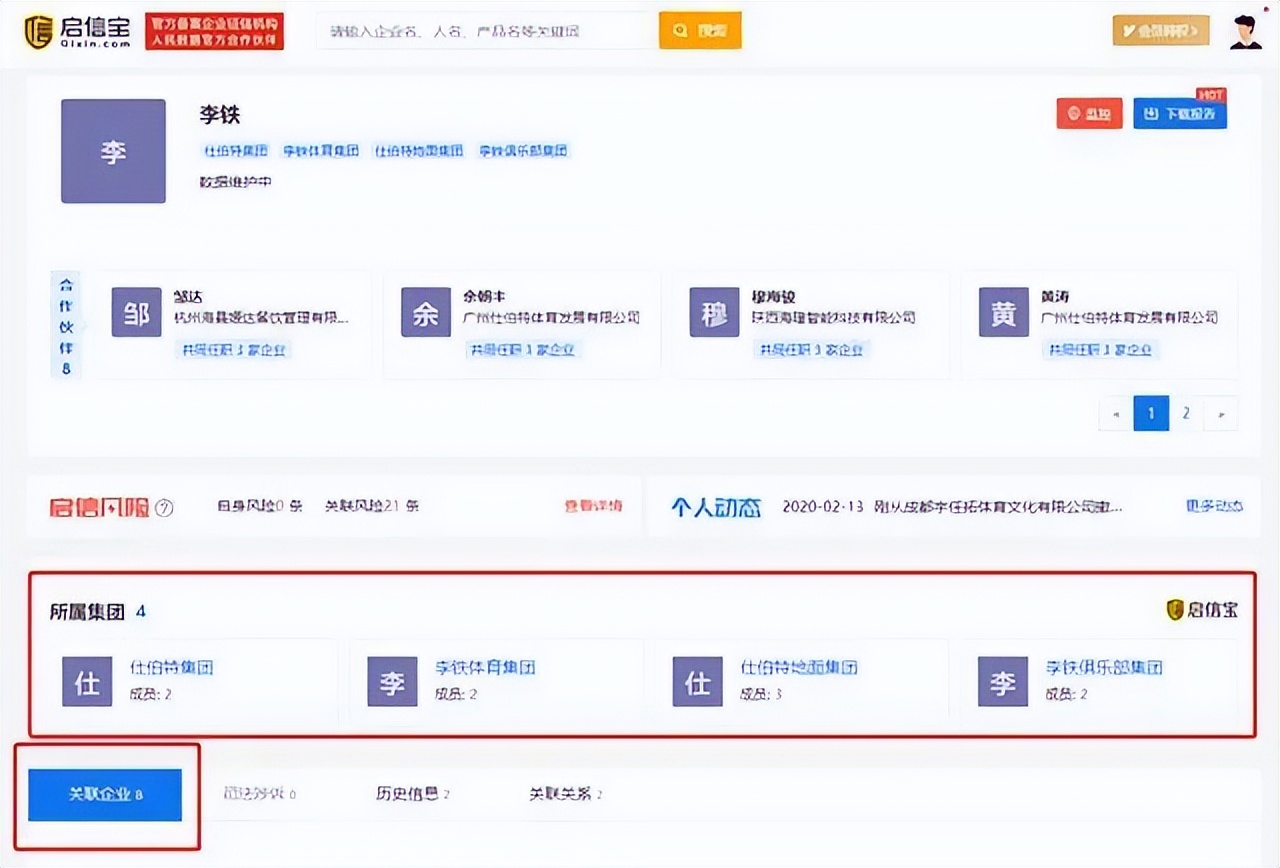Click the 仕 icon of 仕伯特集团
1280x868 pixels.
[87, 681]
